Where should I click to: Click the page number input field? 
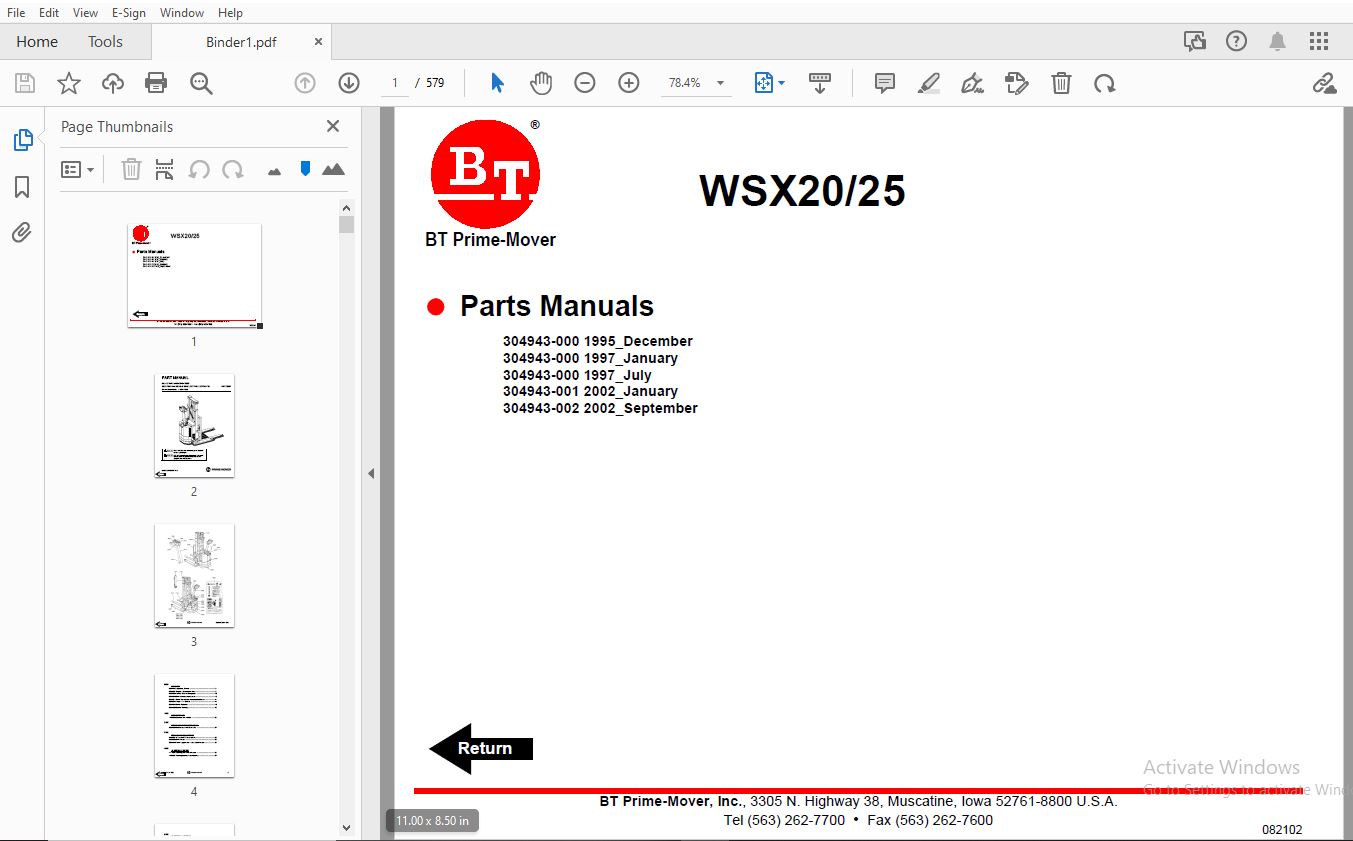click(395, 83)
